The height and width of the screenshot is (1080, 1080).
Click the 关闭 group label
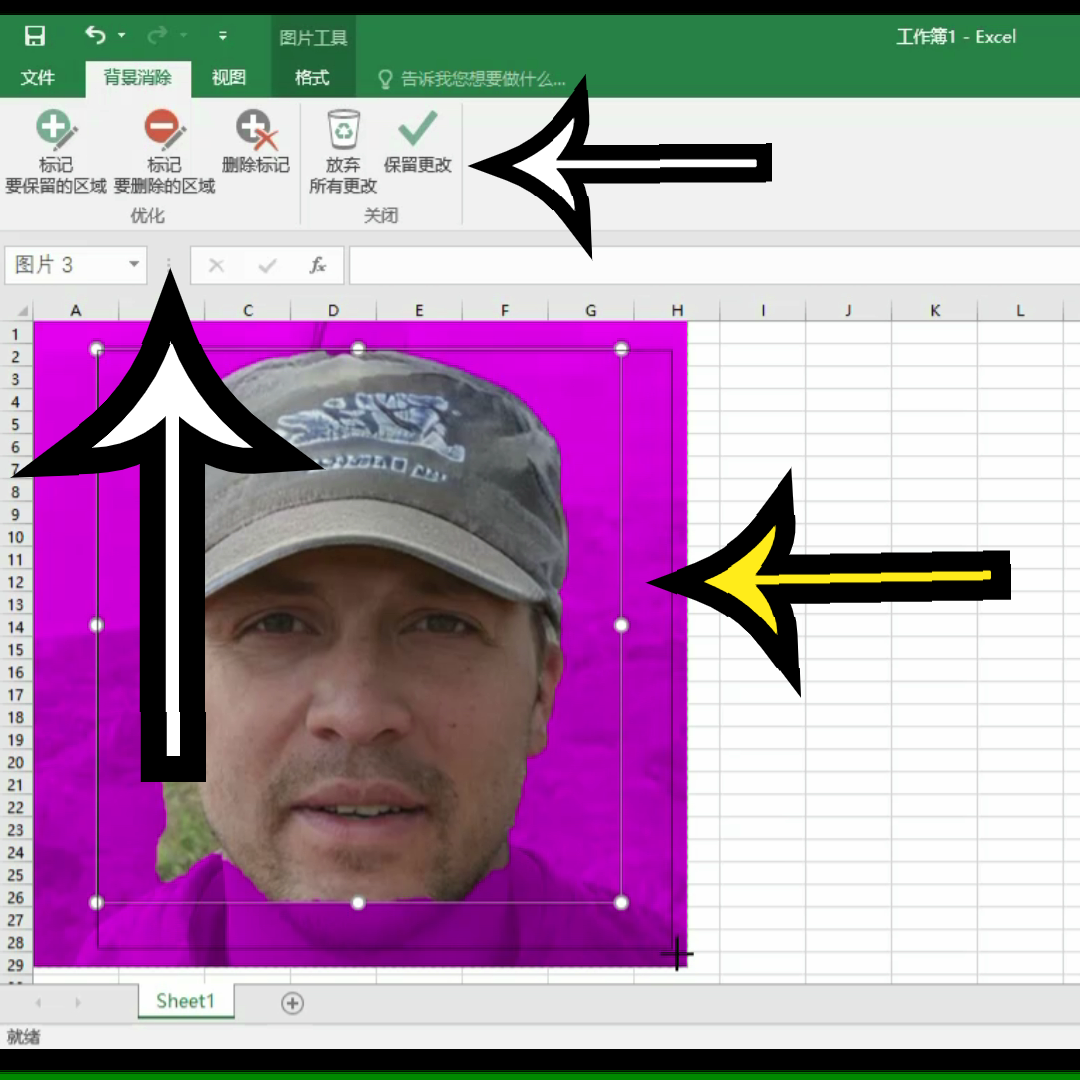(381, 216)
